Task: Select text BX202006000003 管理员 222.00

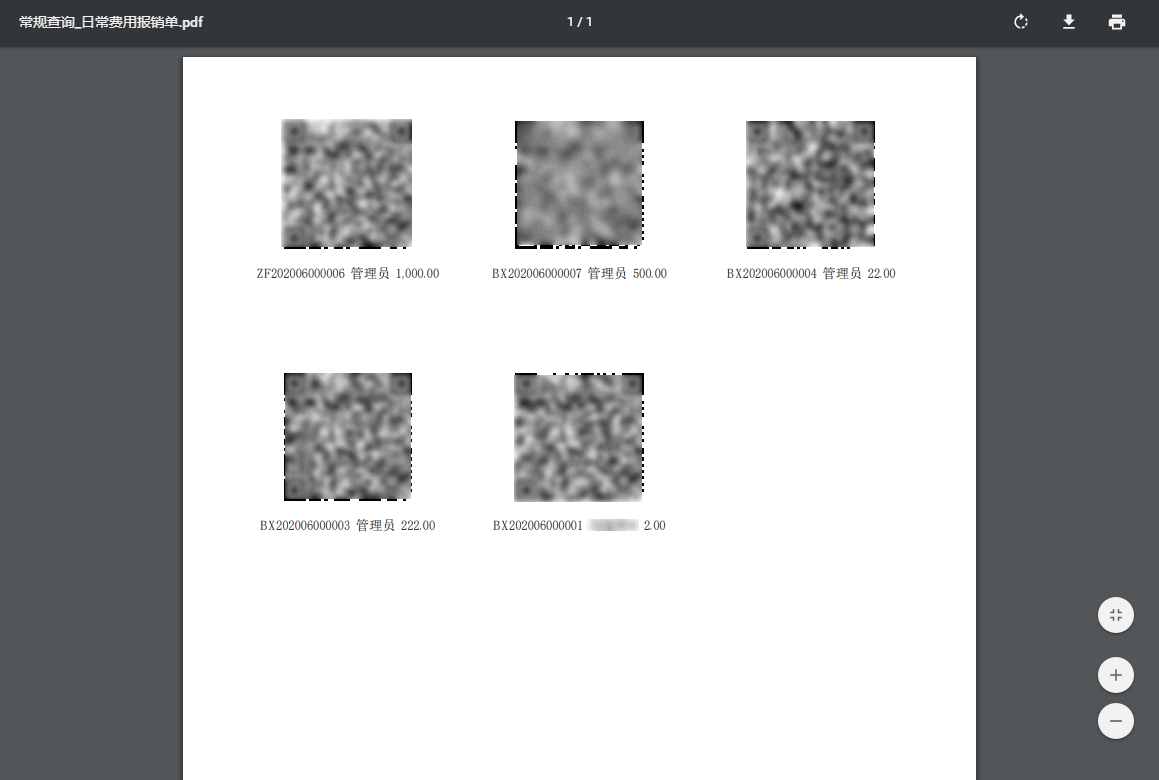Action: click(x=347, y=526)
